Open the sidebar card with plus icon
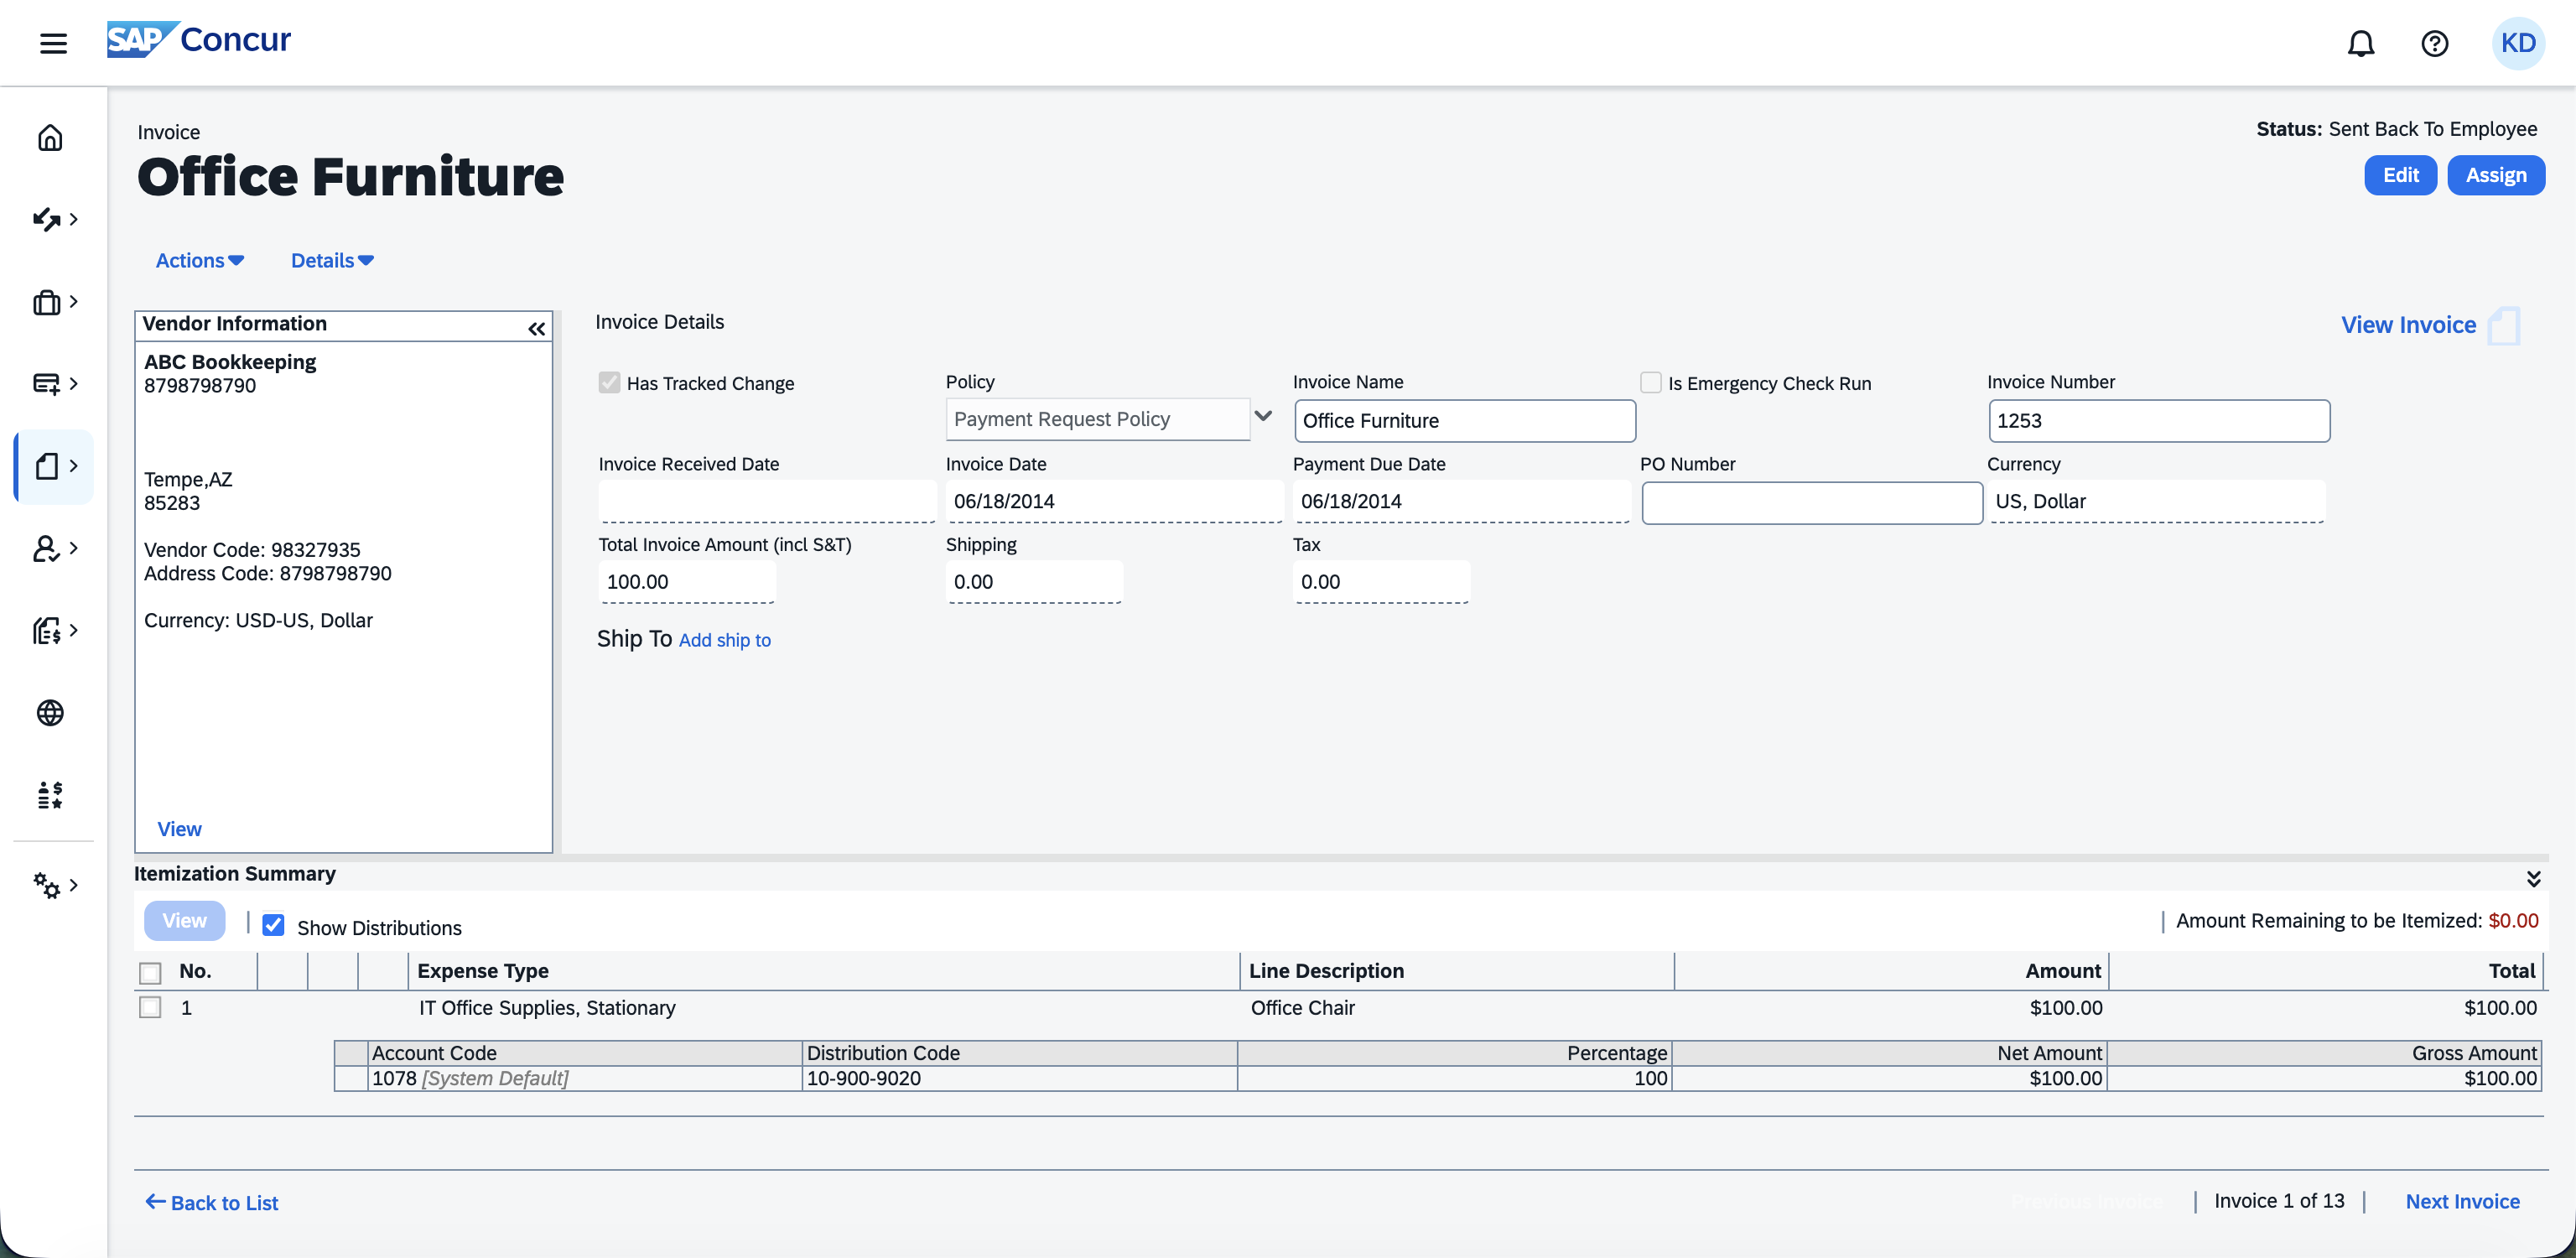 (x=47, y=384)
